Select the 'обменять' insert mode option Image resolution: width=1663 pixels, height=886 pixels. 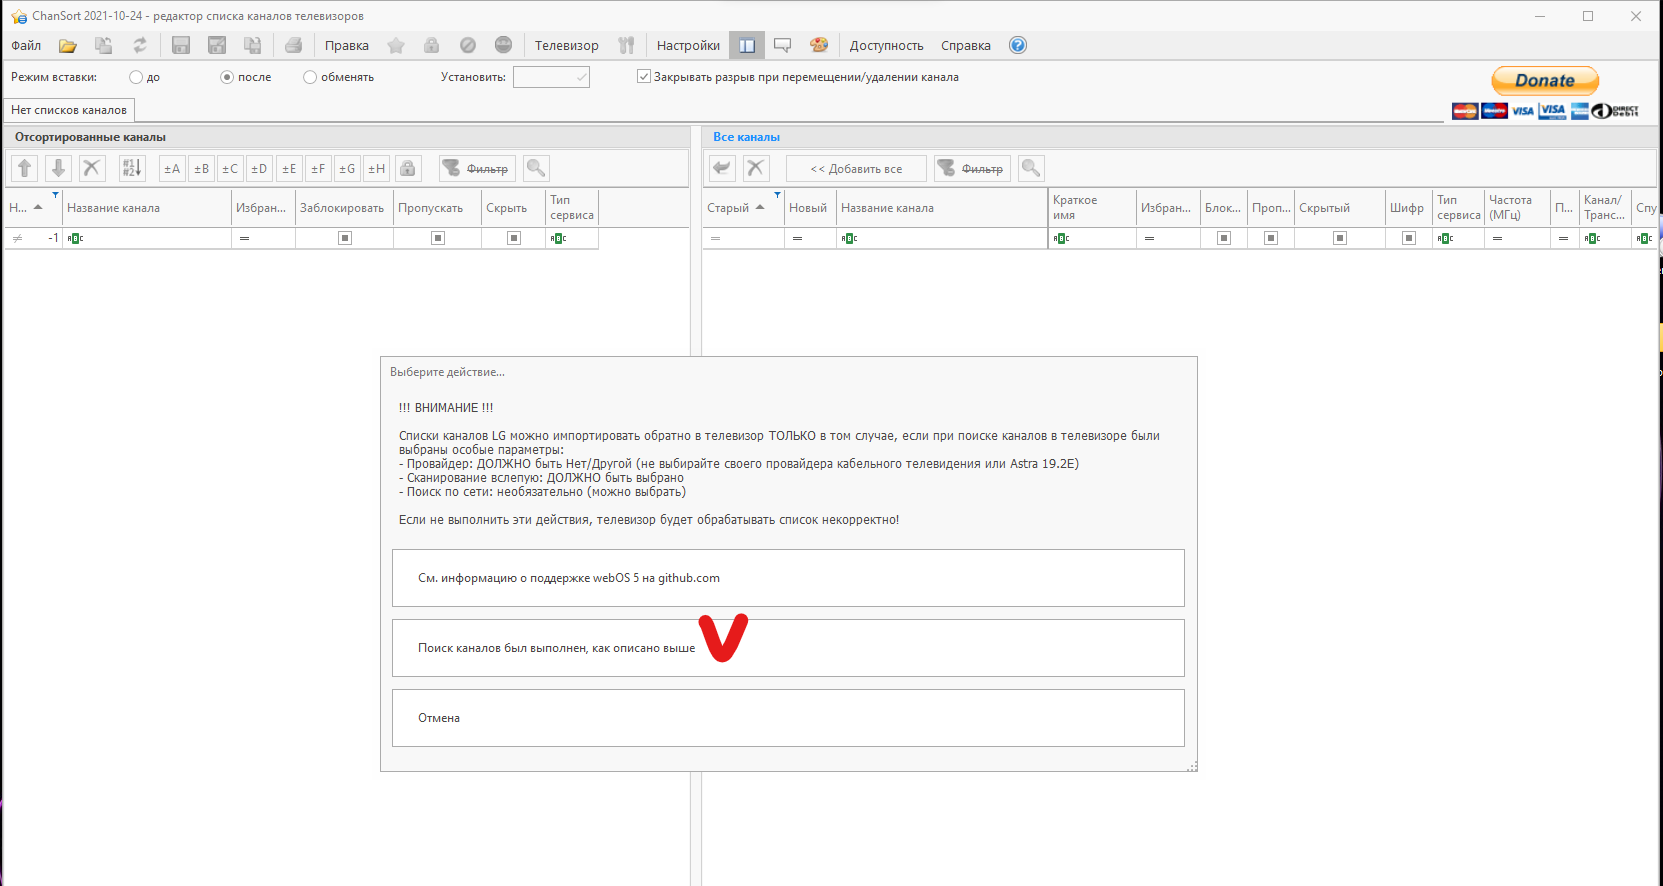310,77
